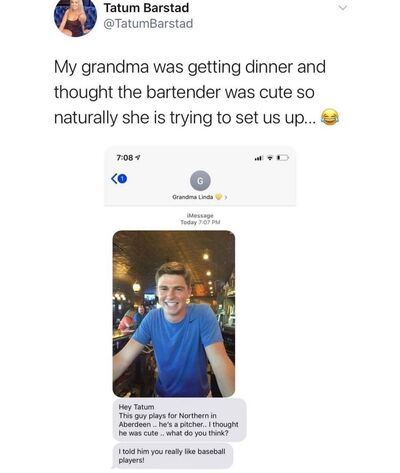Screen dimensions: 400x473
Task: Open Grandma Linda's contact avatar circle
Action: (200, 181)
